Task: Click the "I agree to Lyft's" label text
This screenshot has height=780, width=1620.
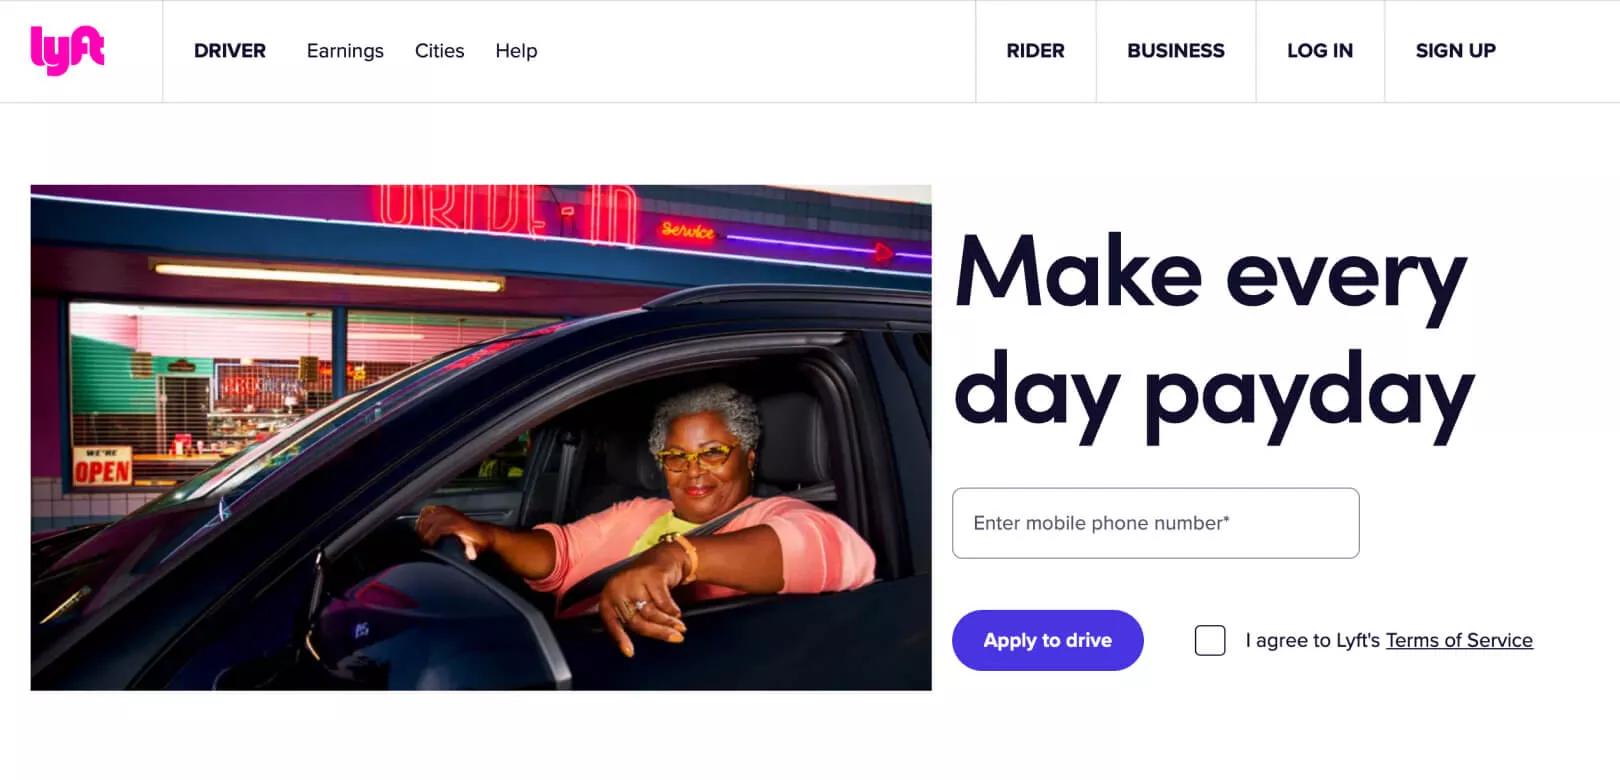Action: point(1312,640)
